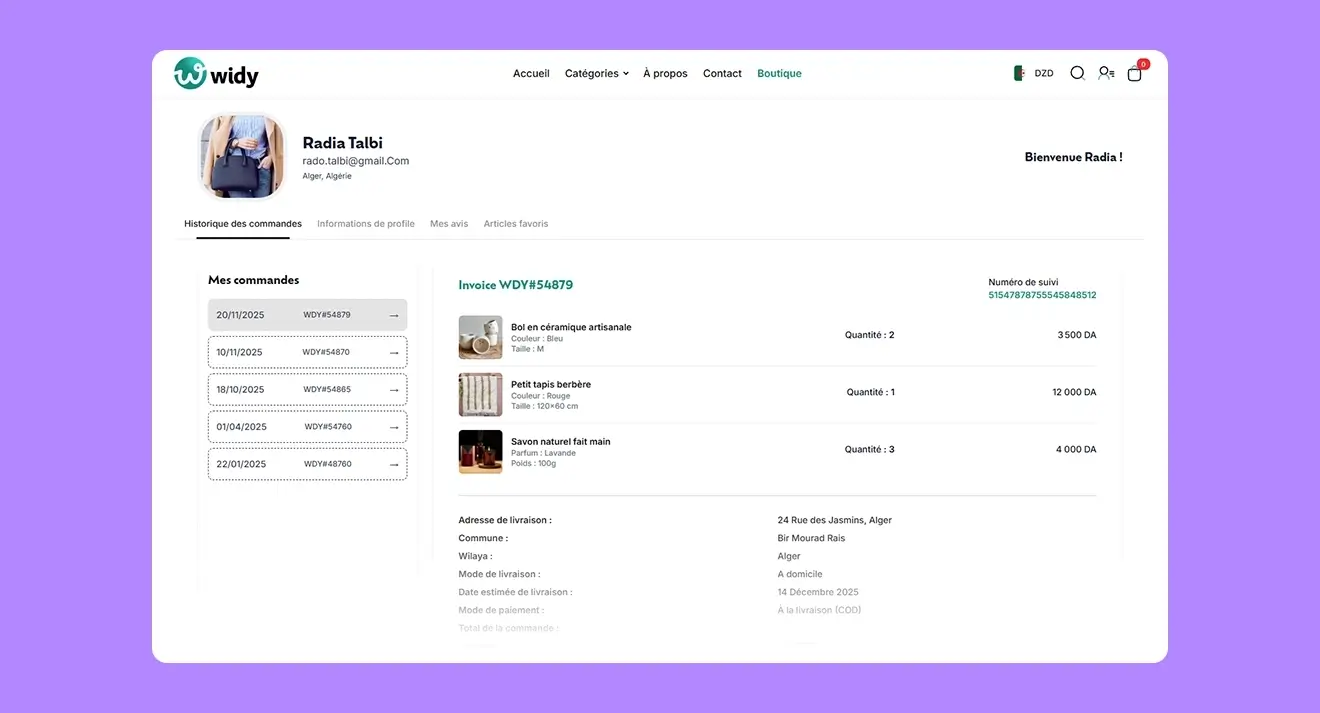This screenshot has height=713, width=1320.
Task: Switch to Articles favoris tab
Action: pyautogui.click(x=516, y=224)
